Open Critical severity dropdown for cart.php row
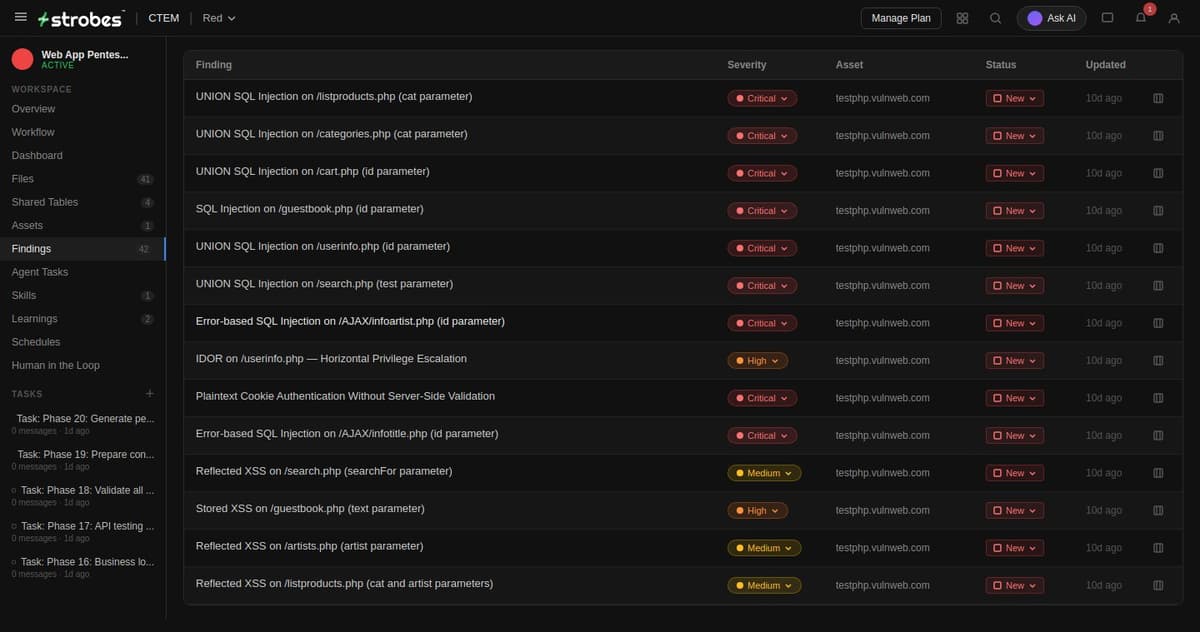 (x=762, y=173)
